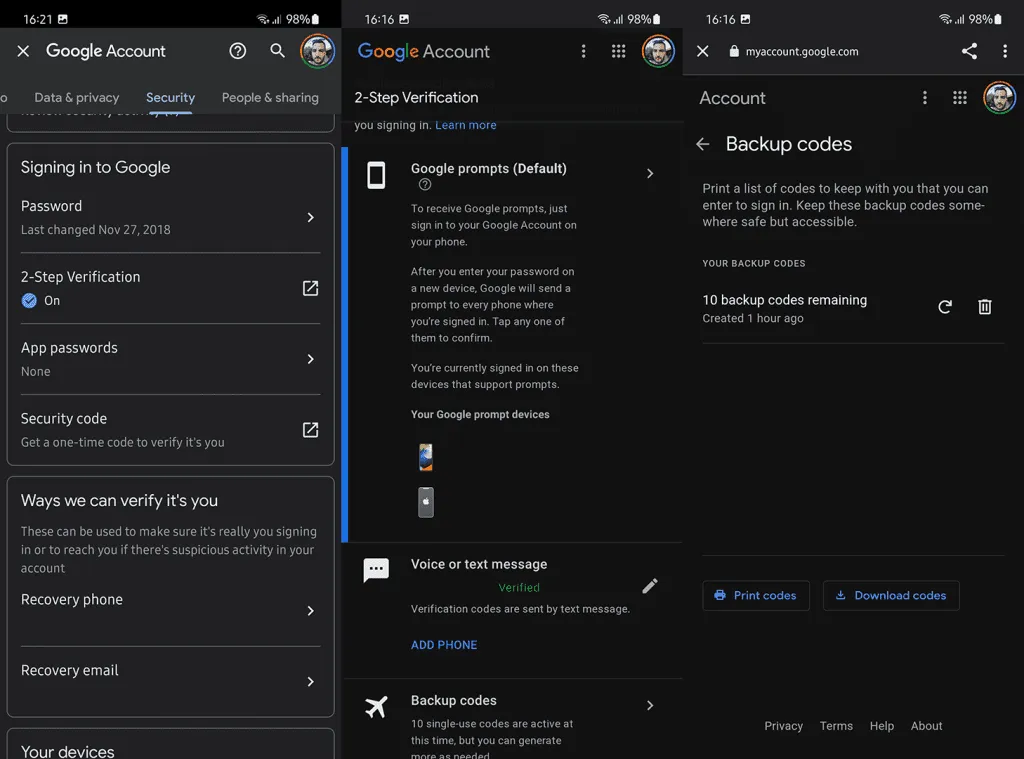Viewport: 1024px width, 759px height.
Task: Edit the Voice or text message entry
Action: pos(650,586)
